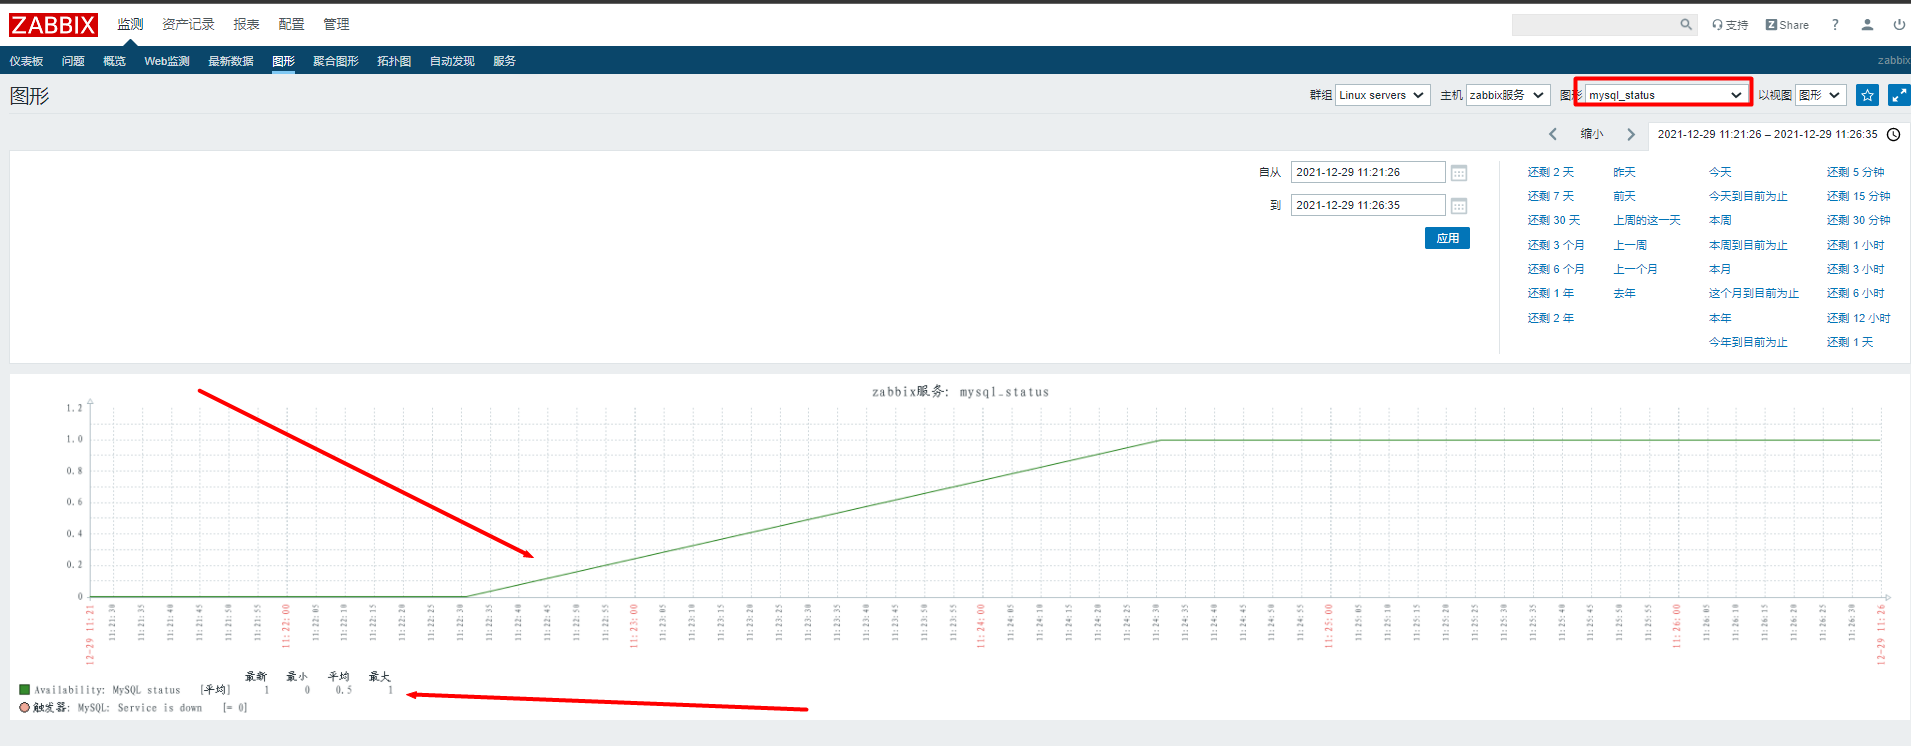Go to previous time period arrow

[x=1553, y=134]
